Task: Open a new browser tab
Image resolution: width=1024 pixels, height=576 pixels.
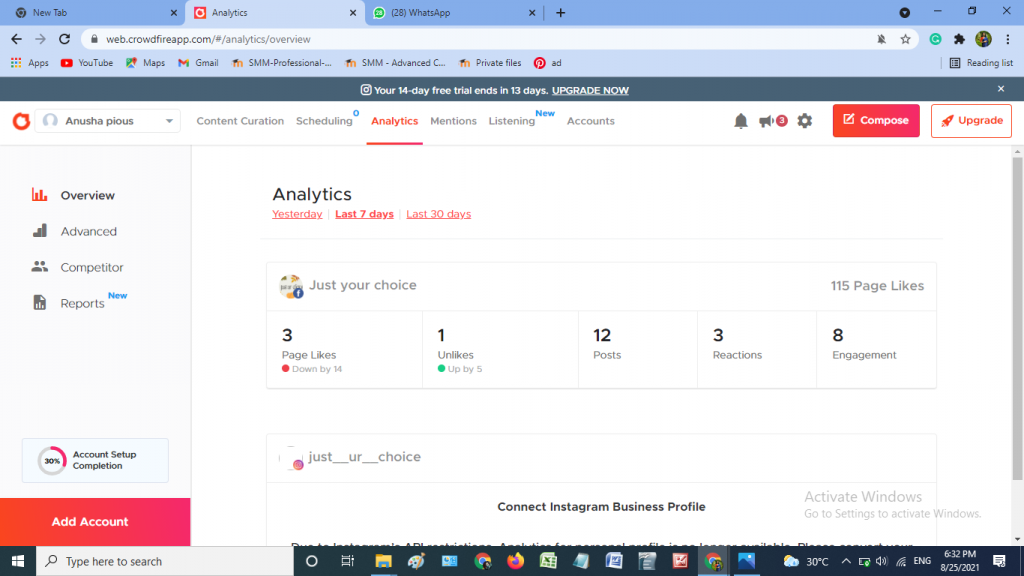Action: (x=560, y=12)
